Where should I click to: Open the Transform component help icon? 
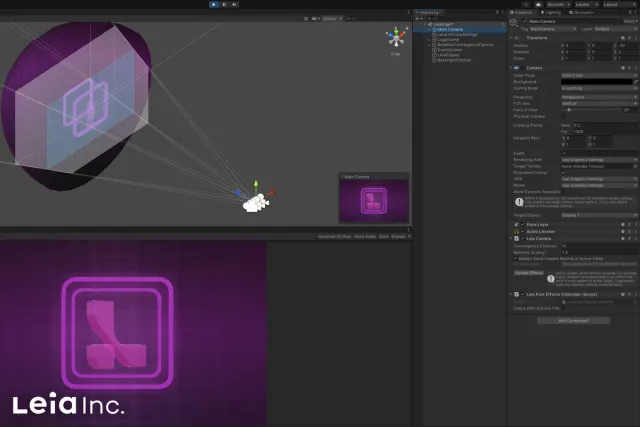tap(623, 38)
